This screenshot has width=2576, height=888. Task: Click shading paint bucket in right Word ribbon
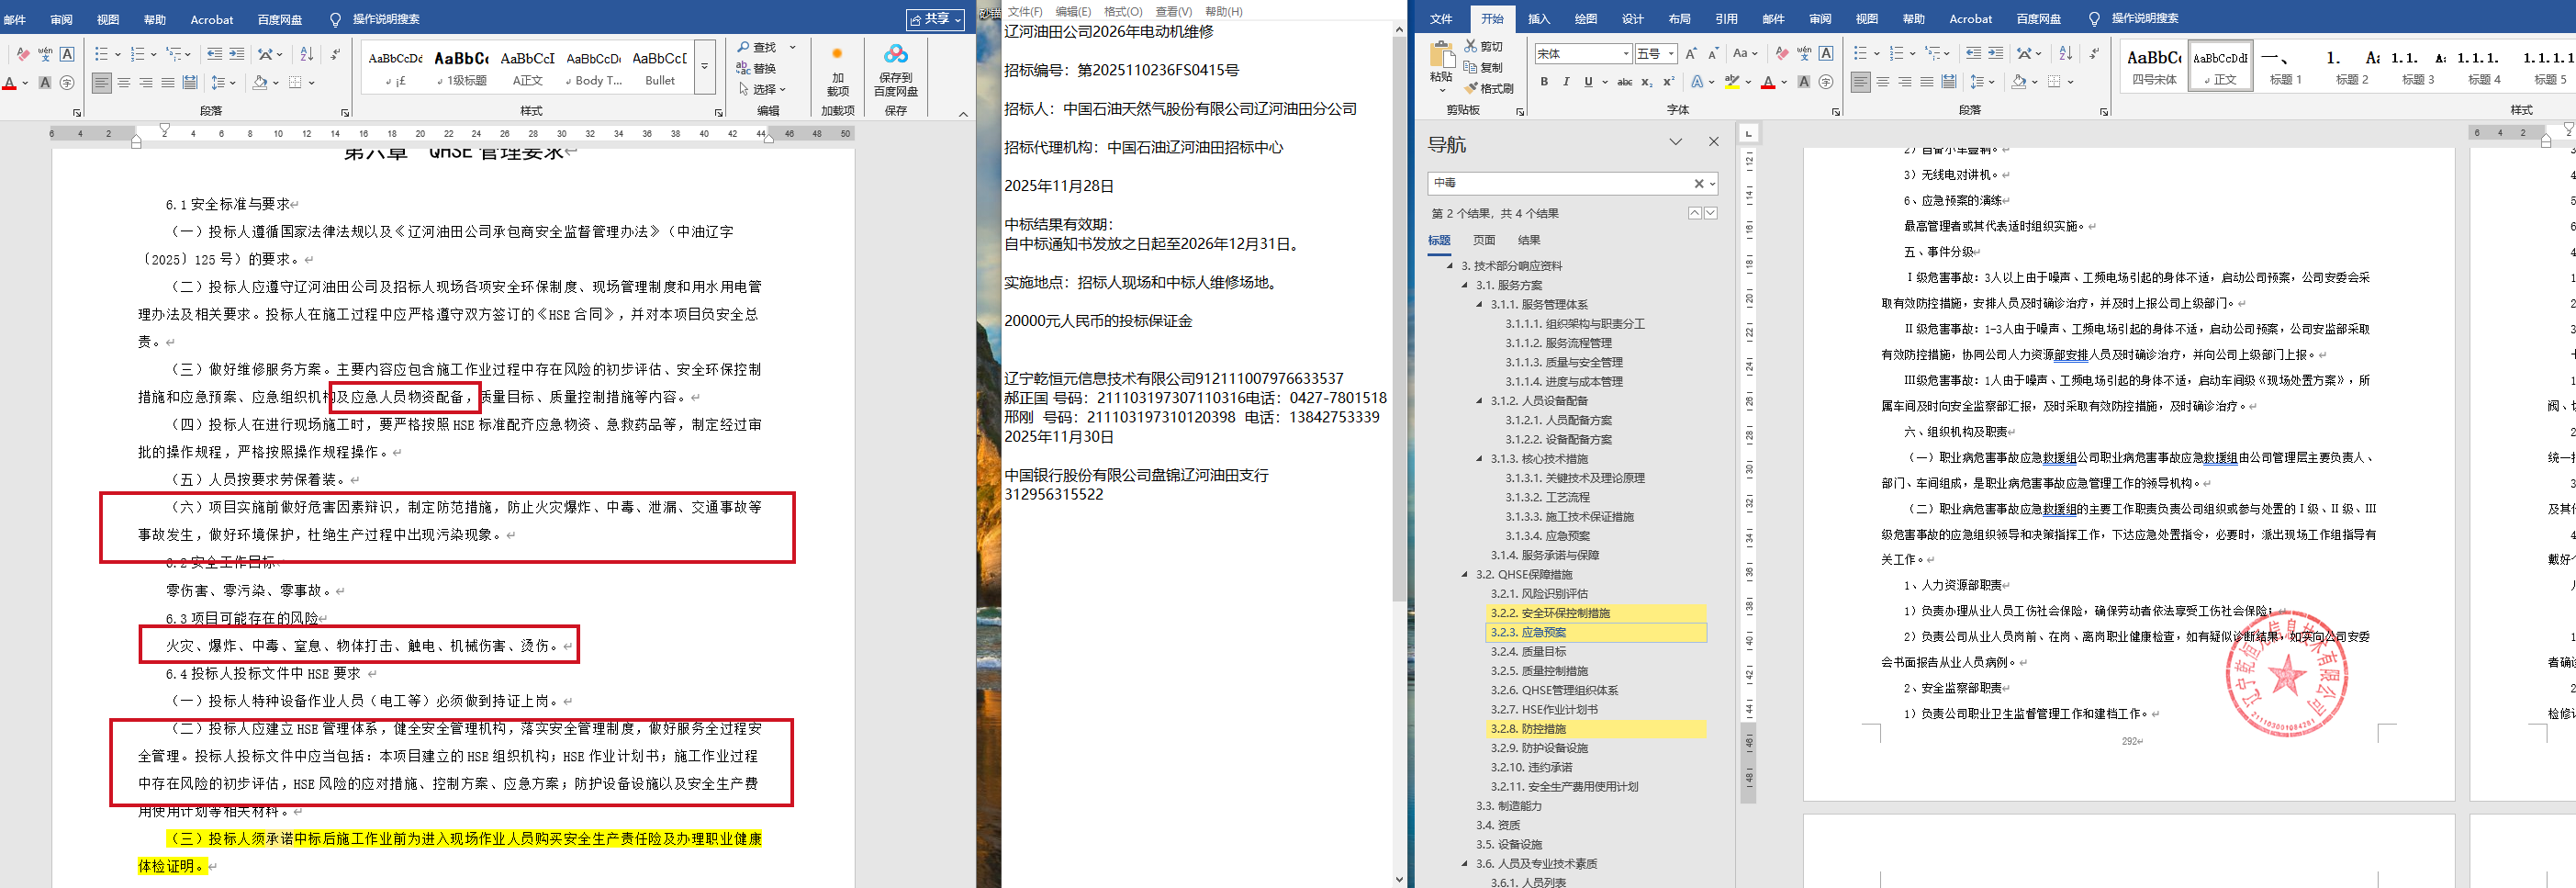(2019, 82)
